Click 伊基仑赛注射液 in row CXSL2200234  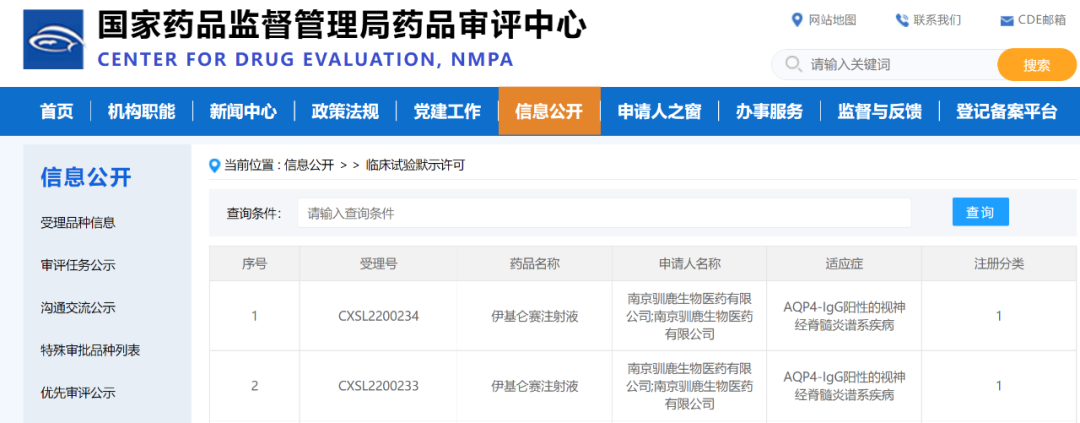pos(534,317)
